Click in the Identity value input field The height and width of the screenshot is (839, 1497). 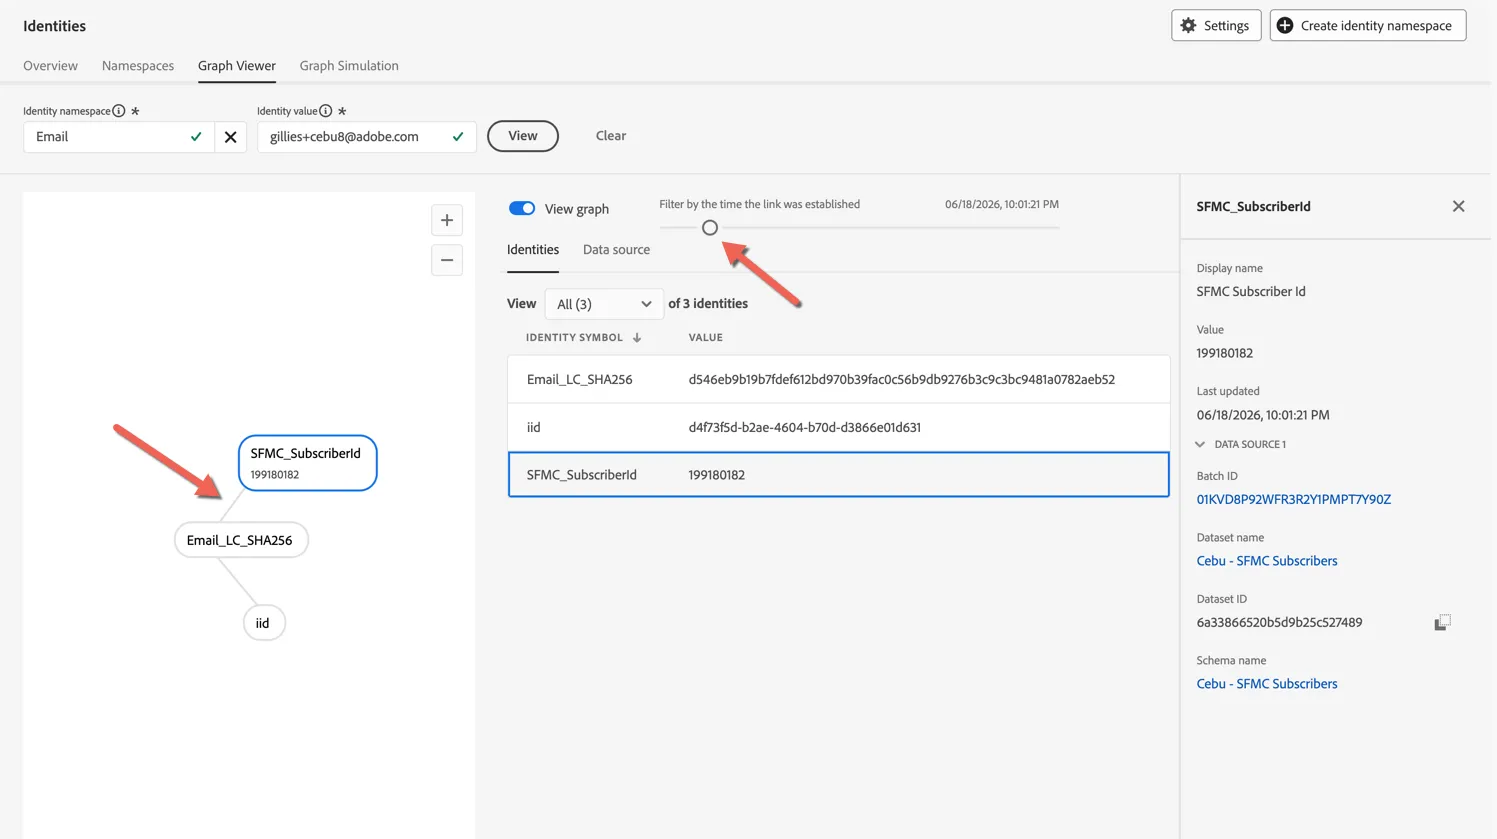click(367, 137)
